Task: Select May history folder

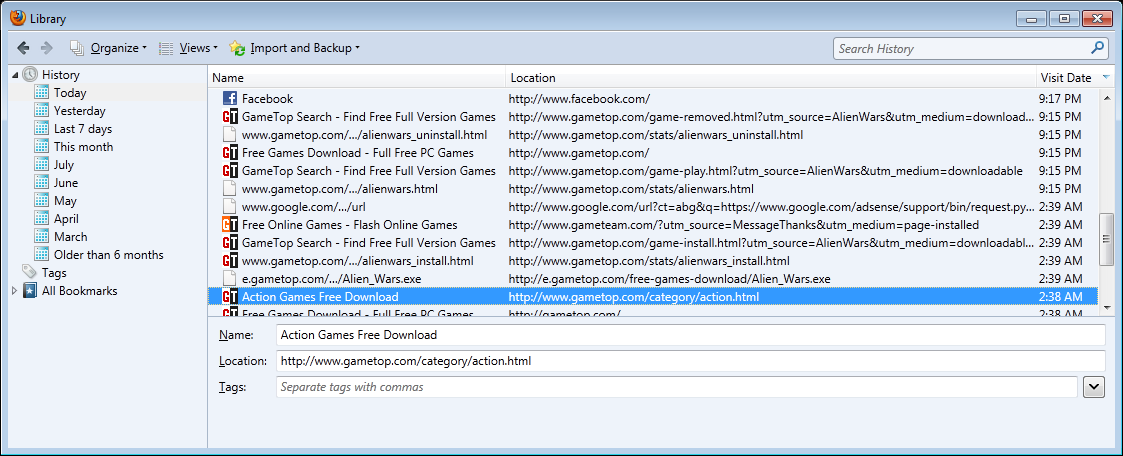Action: (65, 201)
